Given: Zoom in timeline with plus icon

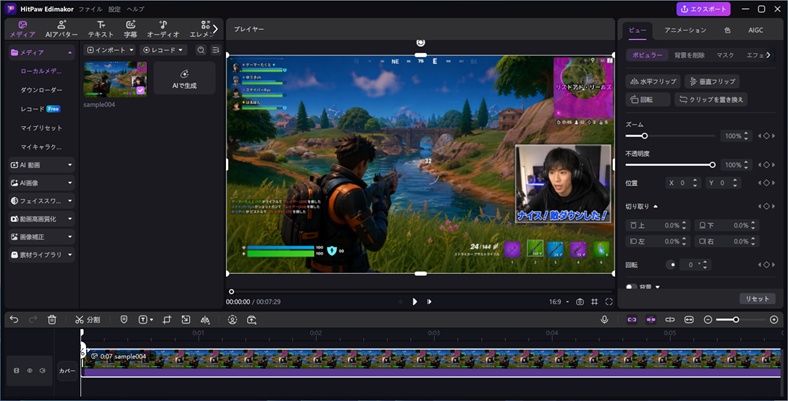Looking at the screenshot, I should click(x=774, y=320).
